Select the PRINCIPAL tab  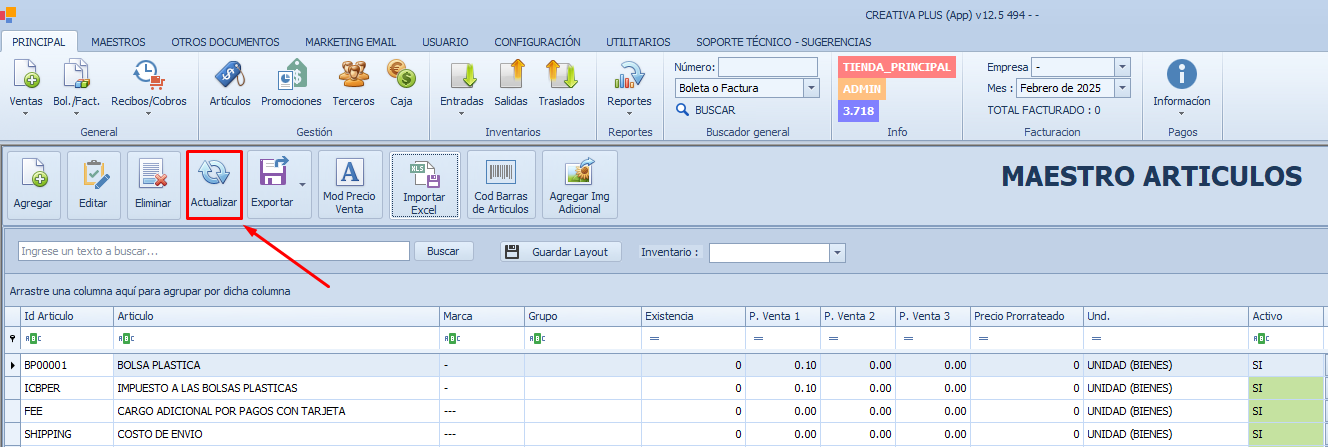tap(39, 42)
